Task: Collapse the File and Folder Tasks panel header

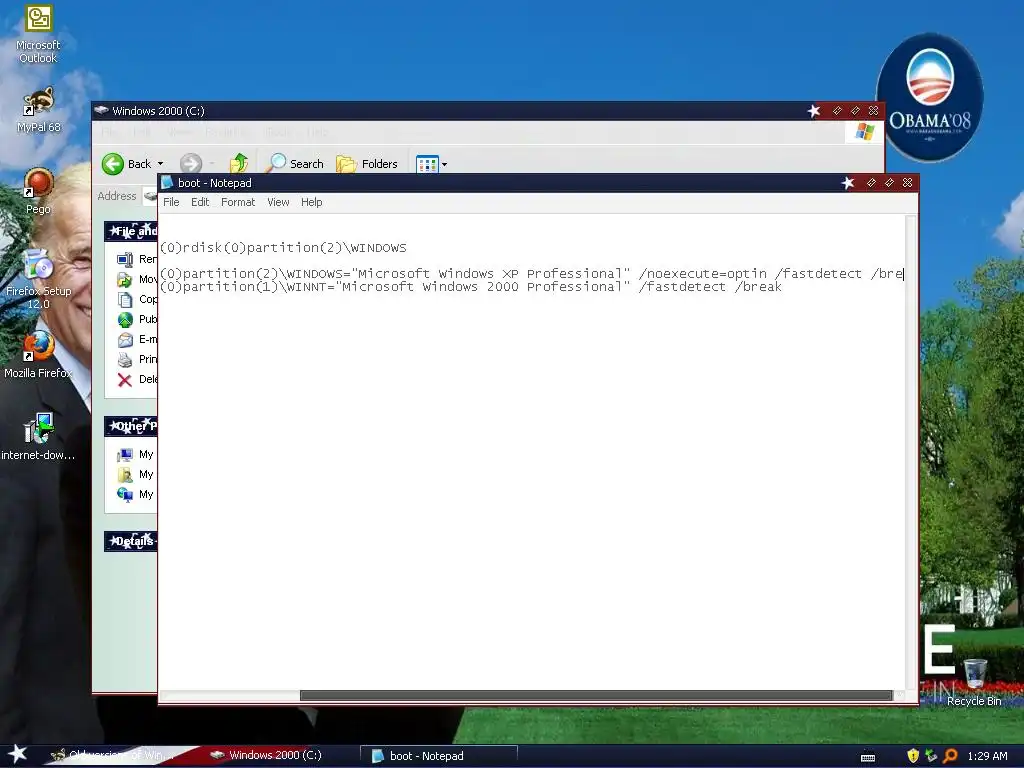Action: pos(131,231)
